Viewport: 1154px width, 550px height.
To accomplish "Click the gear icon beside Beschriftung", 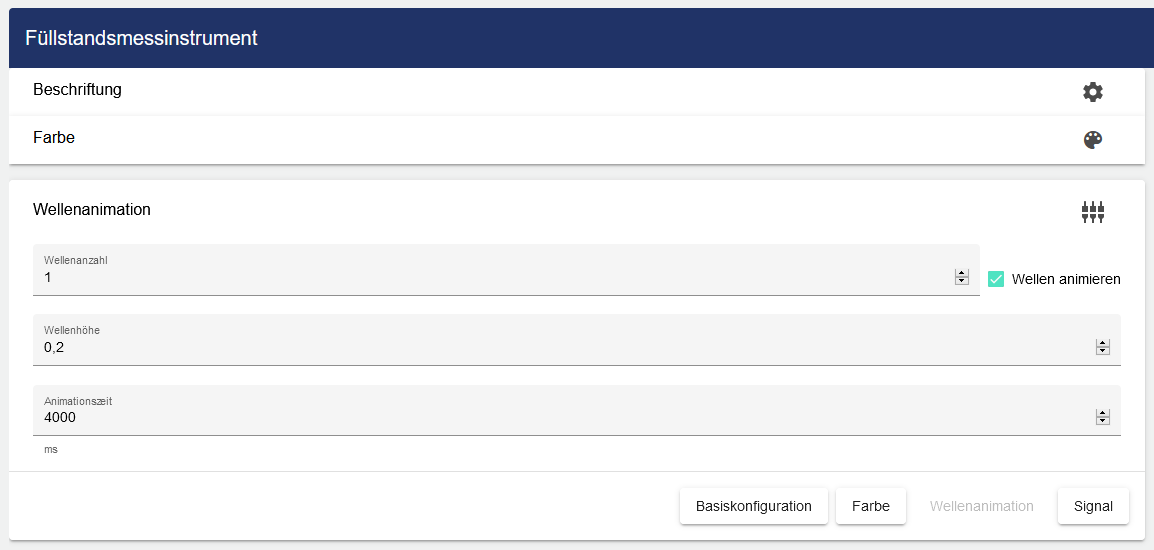I will (x=1093, y=92).
